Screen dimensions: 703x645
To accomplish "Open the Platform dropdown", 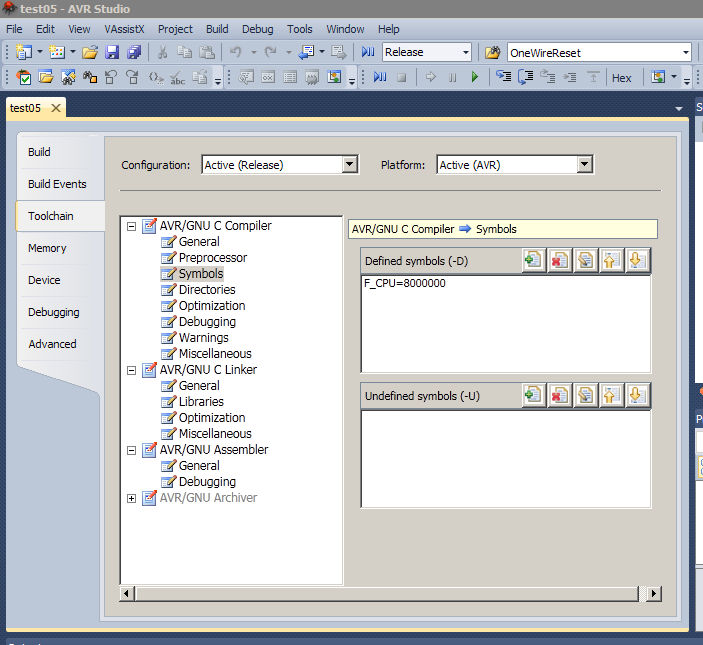I will coord(584,165).
